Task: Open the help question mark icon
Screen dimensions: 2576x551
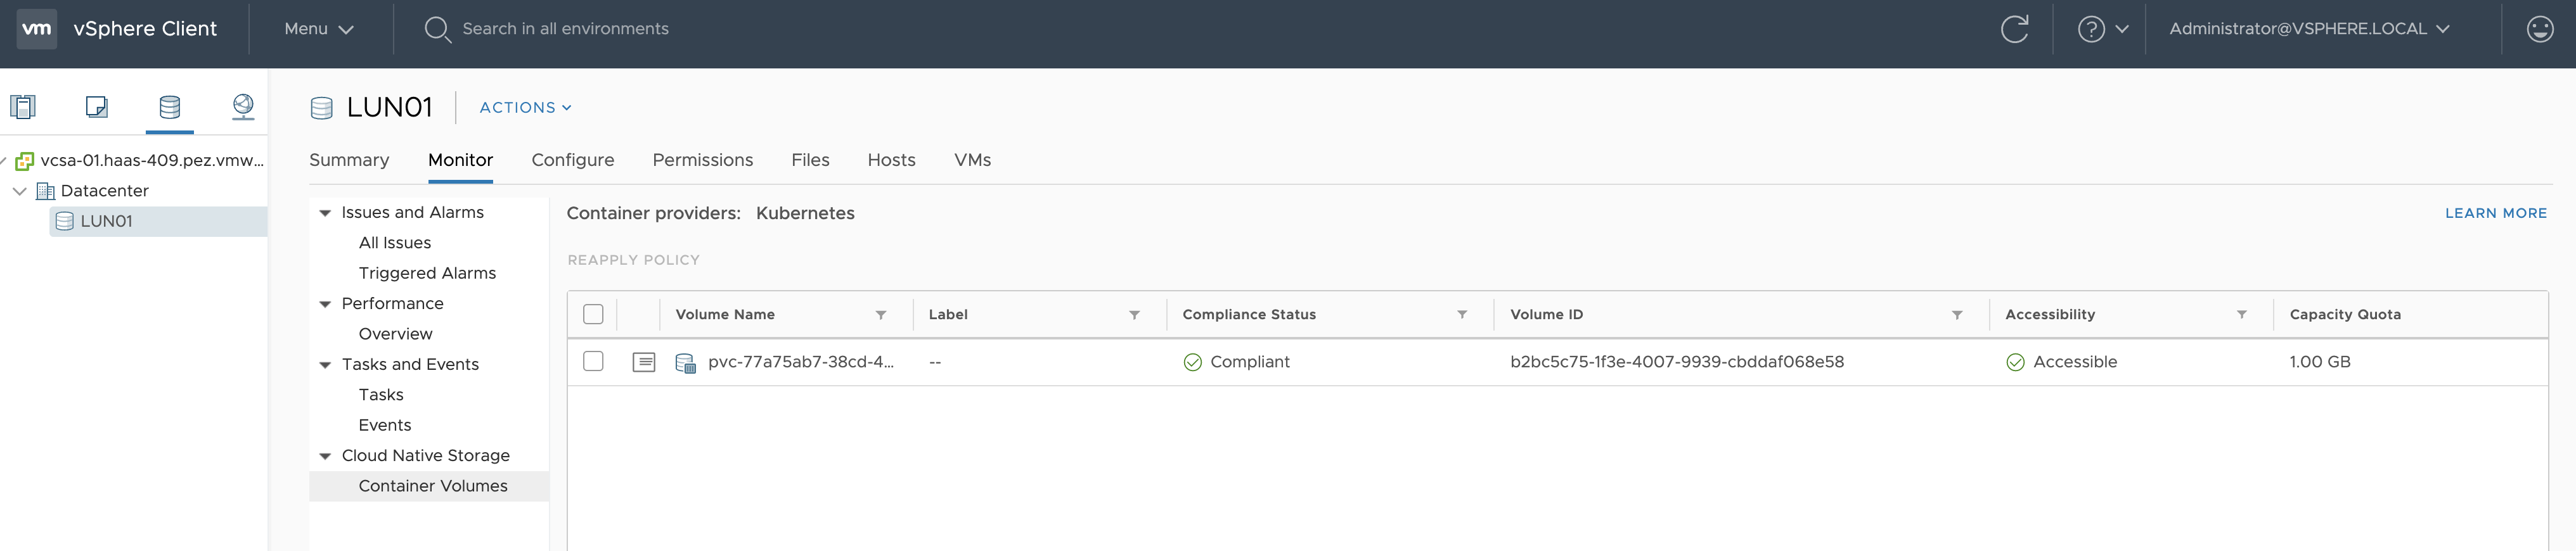Action: pyautogui.click(x=2090, y=29)
